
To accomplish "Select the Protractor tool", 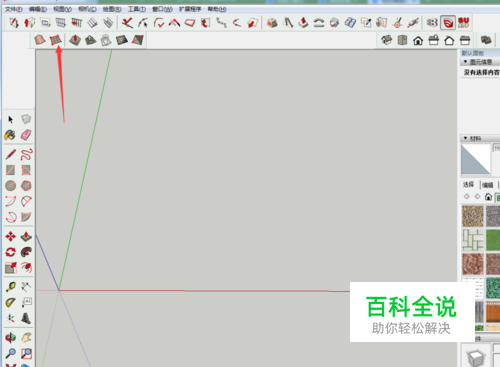I will (x=10, y=302).
